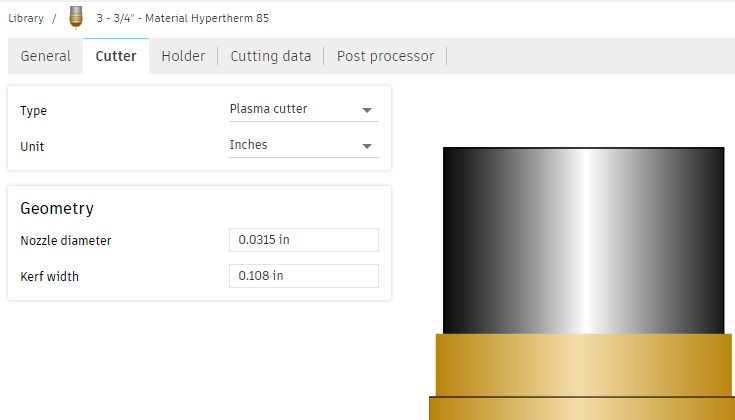
Task: Click the Type label
Action: tap(33, 111)
